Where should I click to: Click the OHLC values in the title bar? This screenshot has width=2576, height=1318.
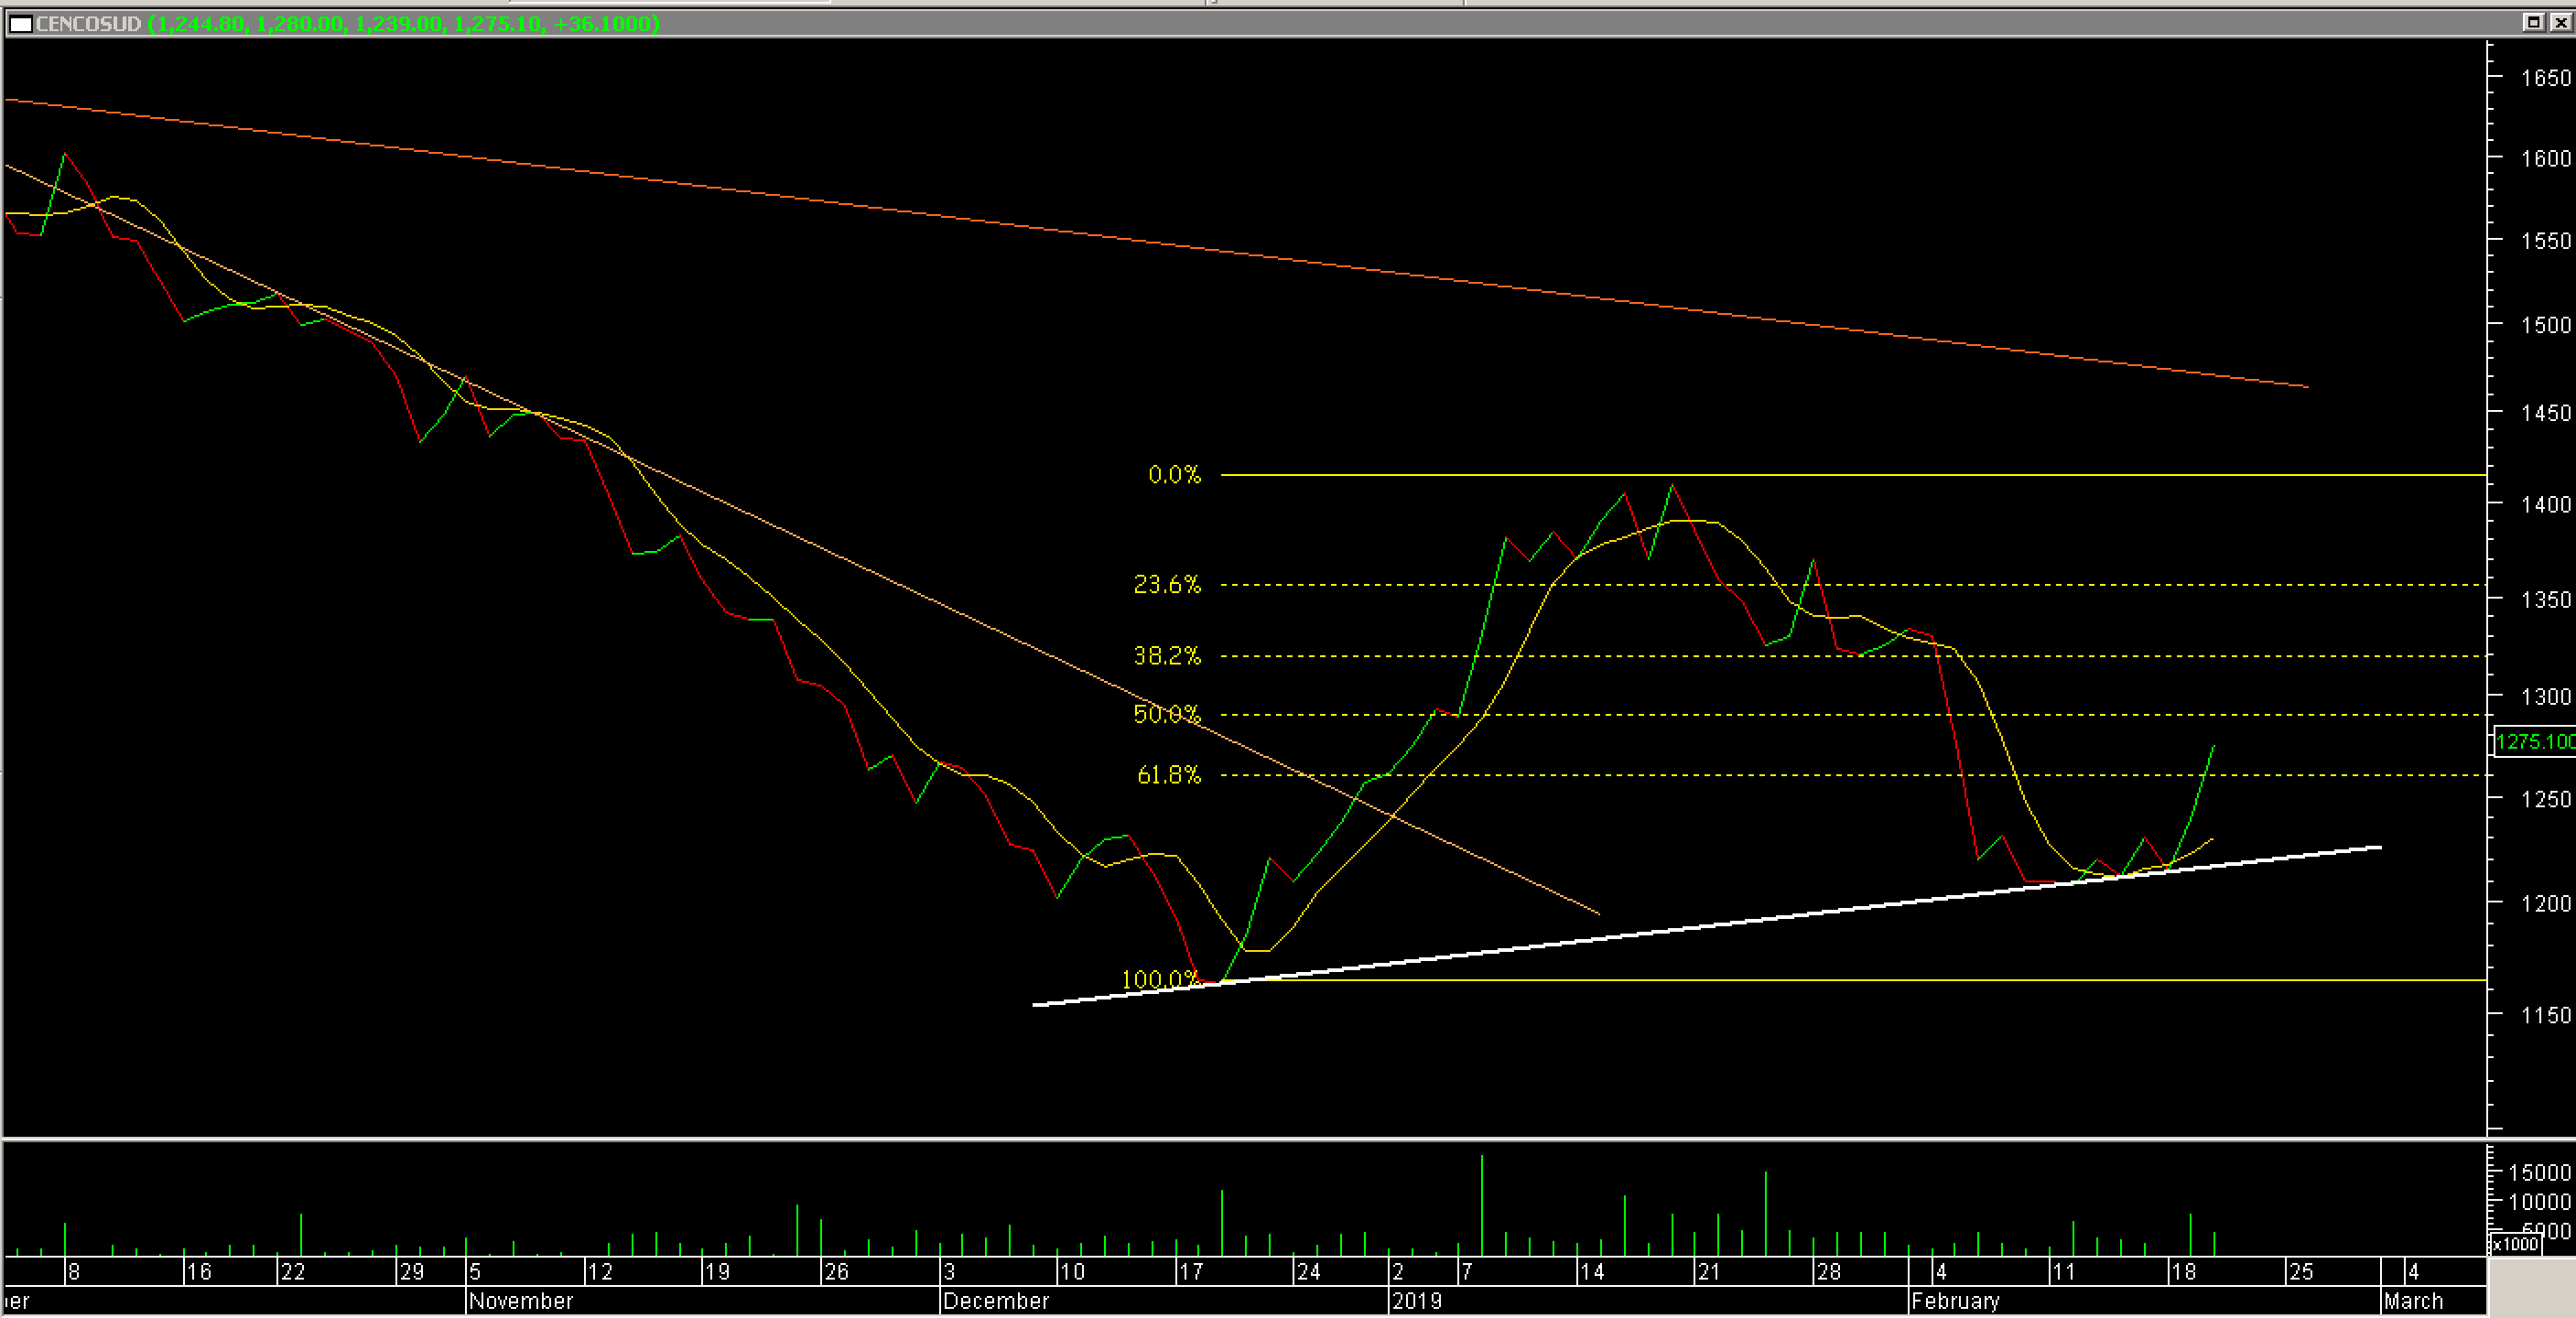coord(404,23)
